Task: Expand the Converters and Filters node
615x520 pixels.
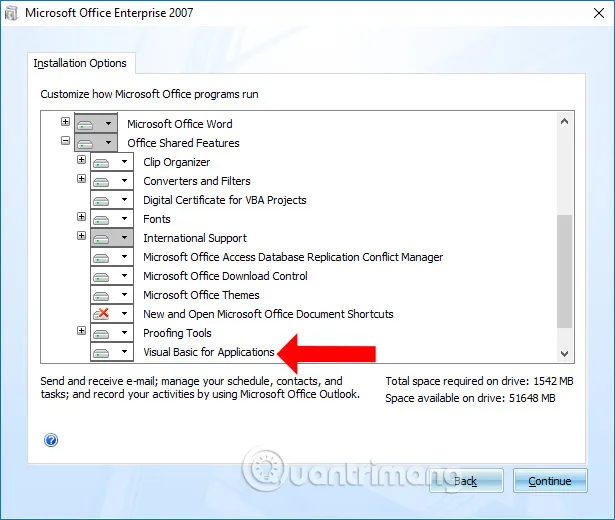Action: point(82,178)
